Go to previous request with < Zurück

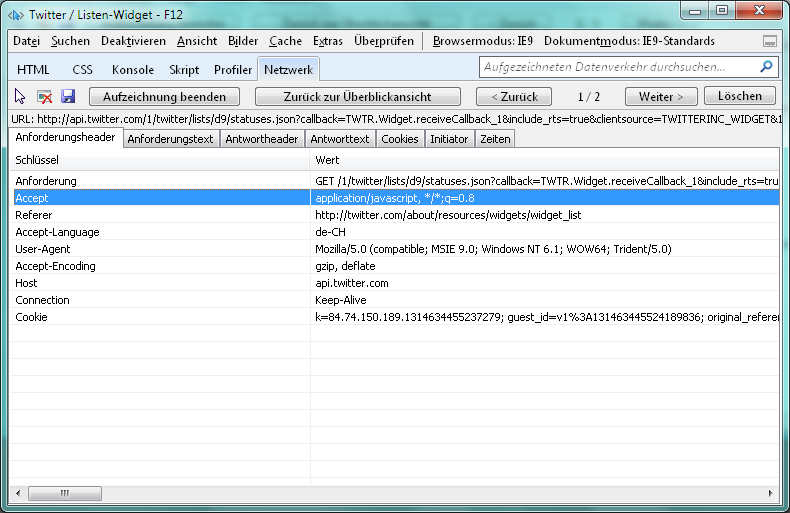[x=514, y=97]
